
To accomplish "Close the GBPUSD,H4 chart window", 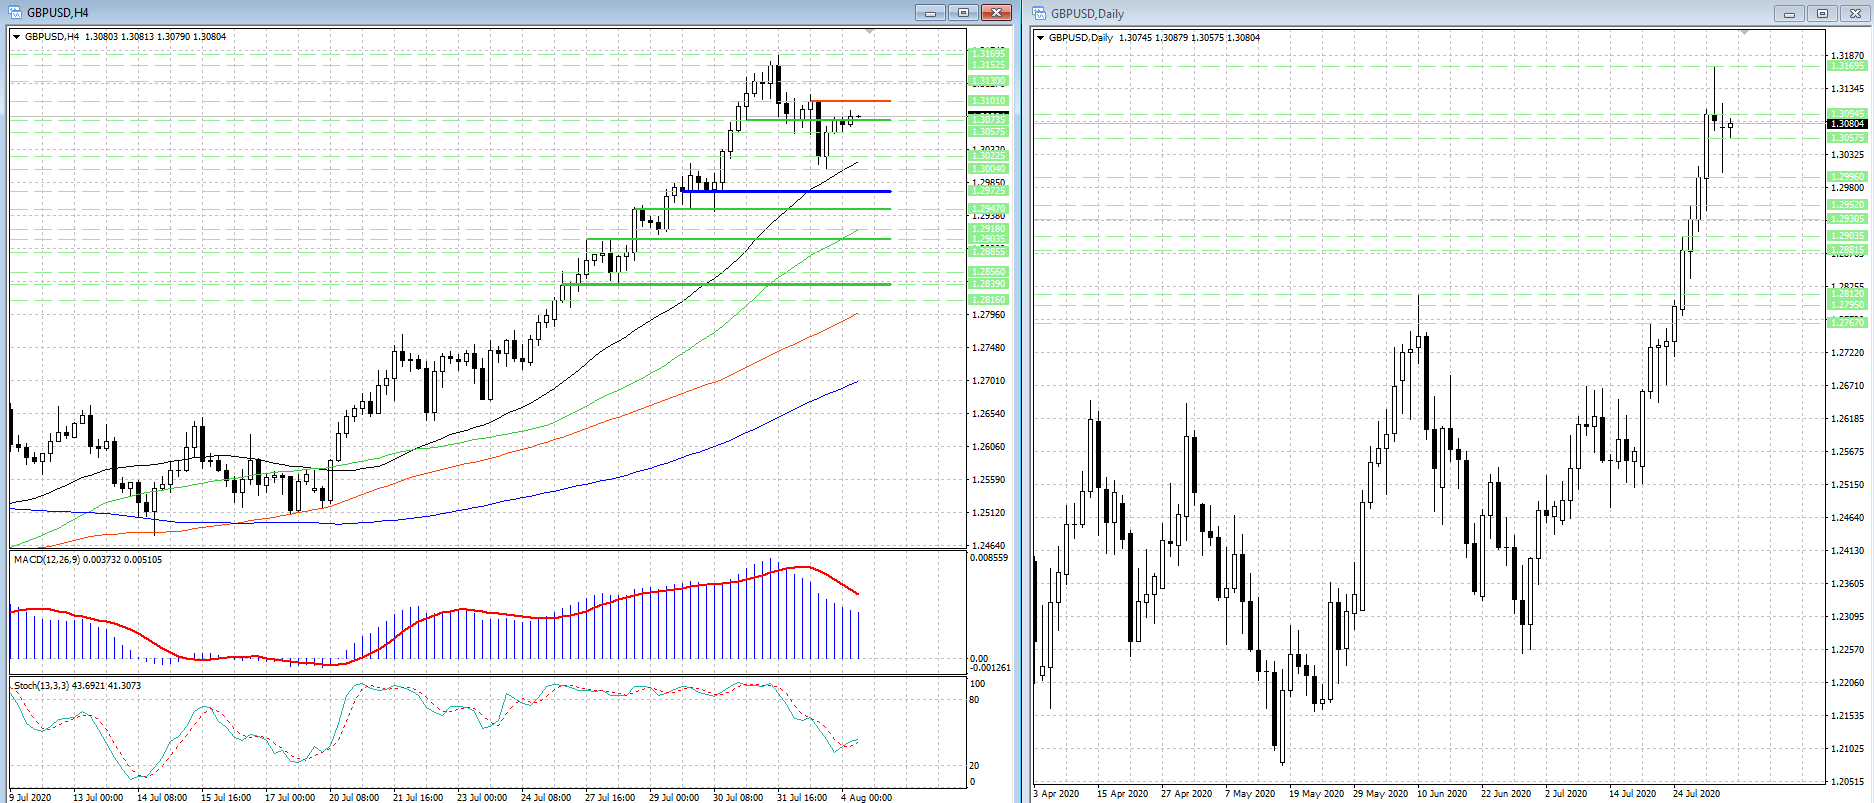I will click(x=997, y=13).
